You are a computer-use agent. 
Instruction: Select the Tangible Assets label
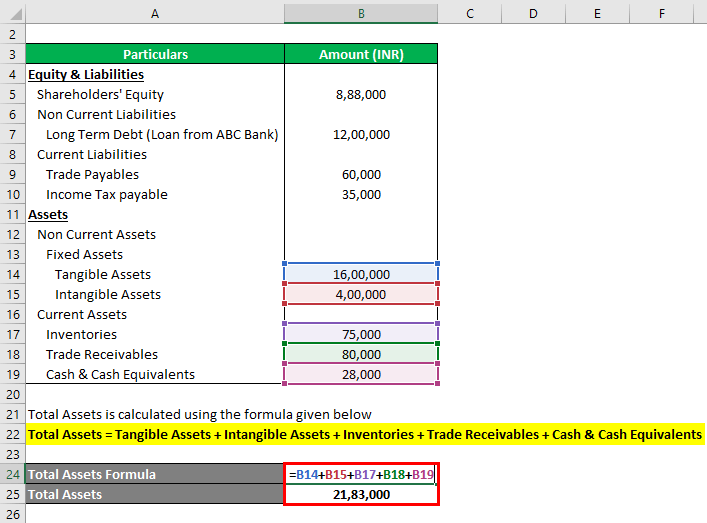pos(103,274)
